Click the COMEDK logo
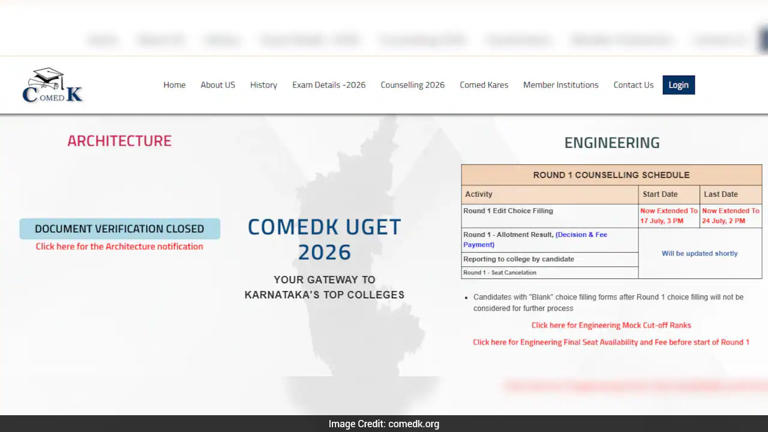This screenshot has height=432, width=768. point(52,85)
